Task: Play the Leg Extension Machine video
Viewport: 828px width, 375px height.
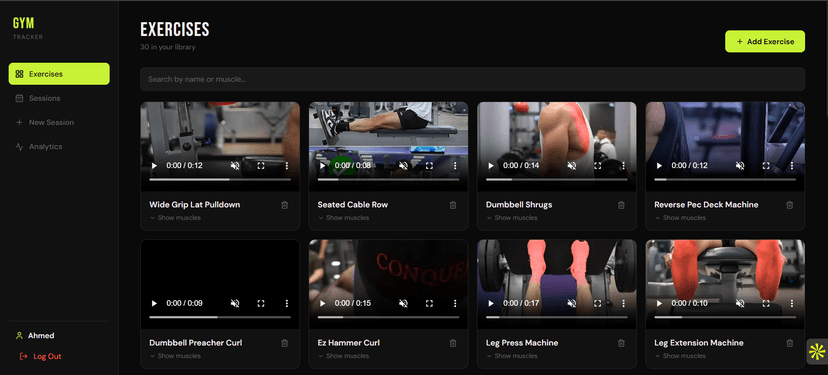Action: [660, 304]
